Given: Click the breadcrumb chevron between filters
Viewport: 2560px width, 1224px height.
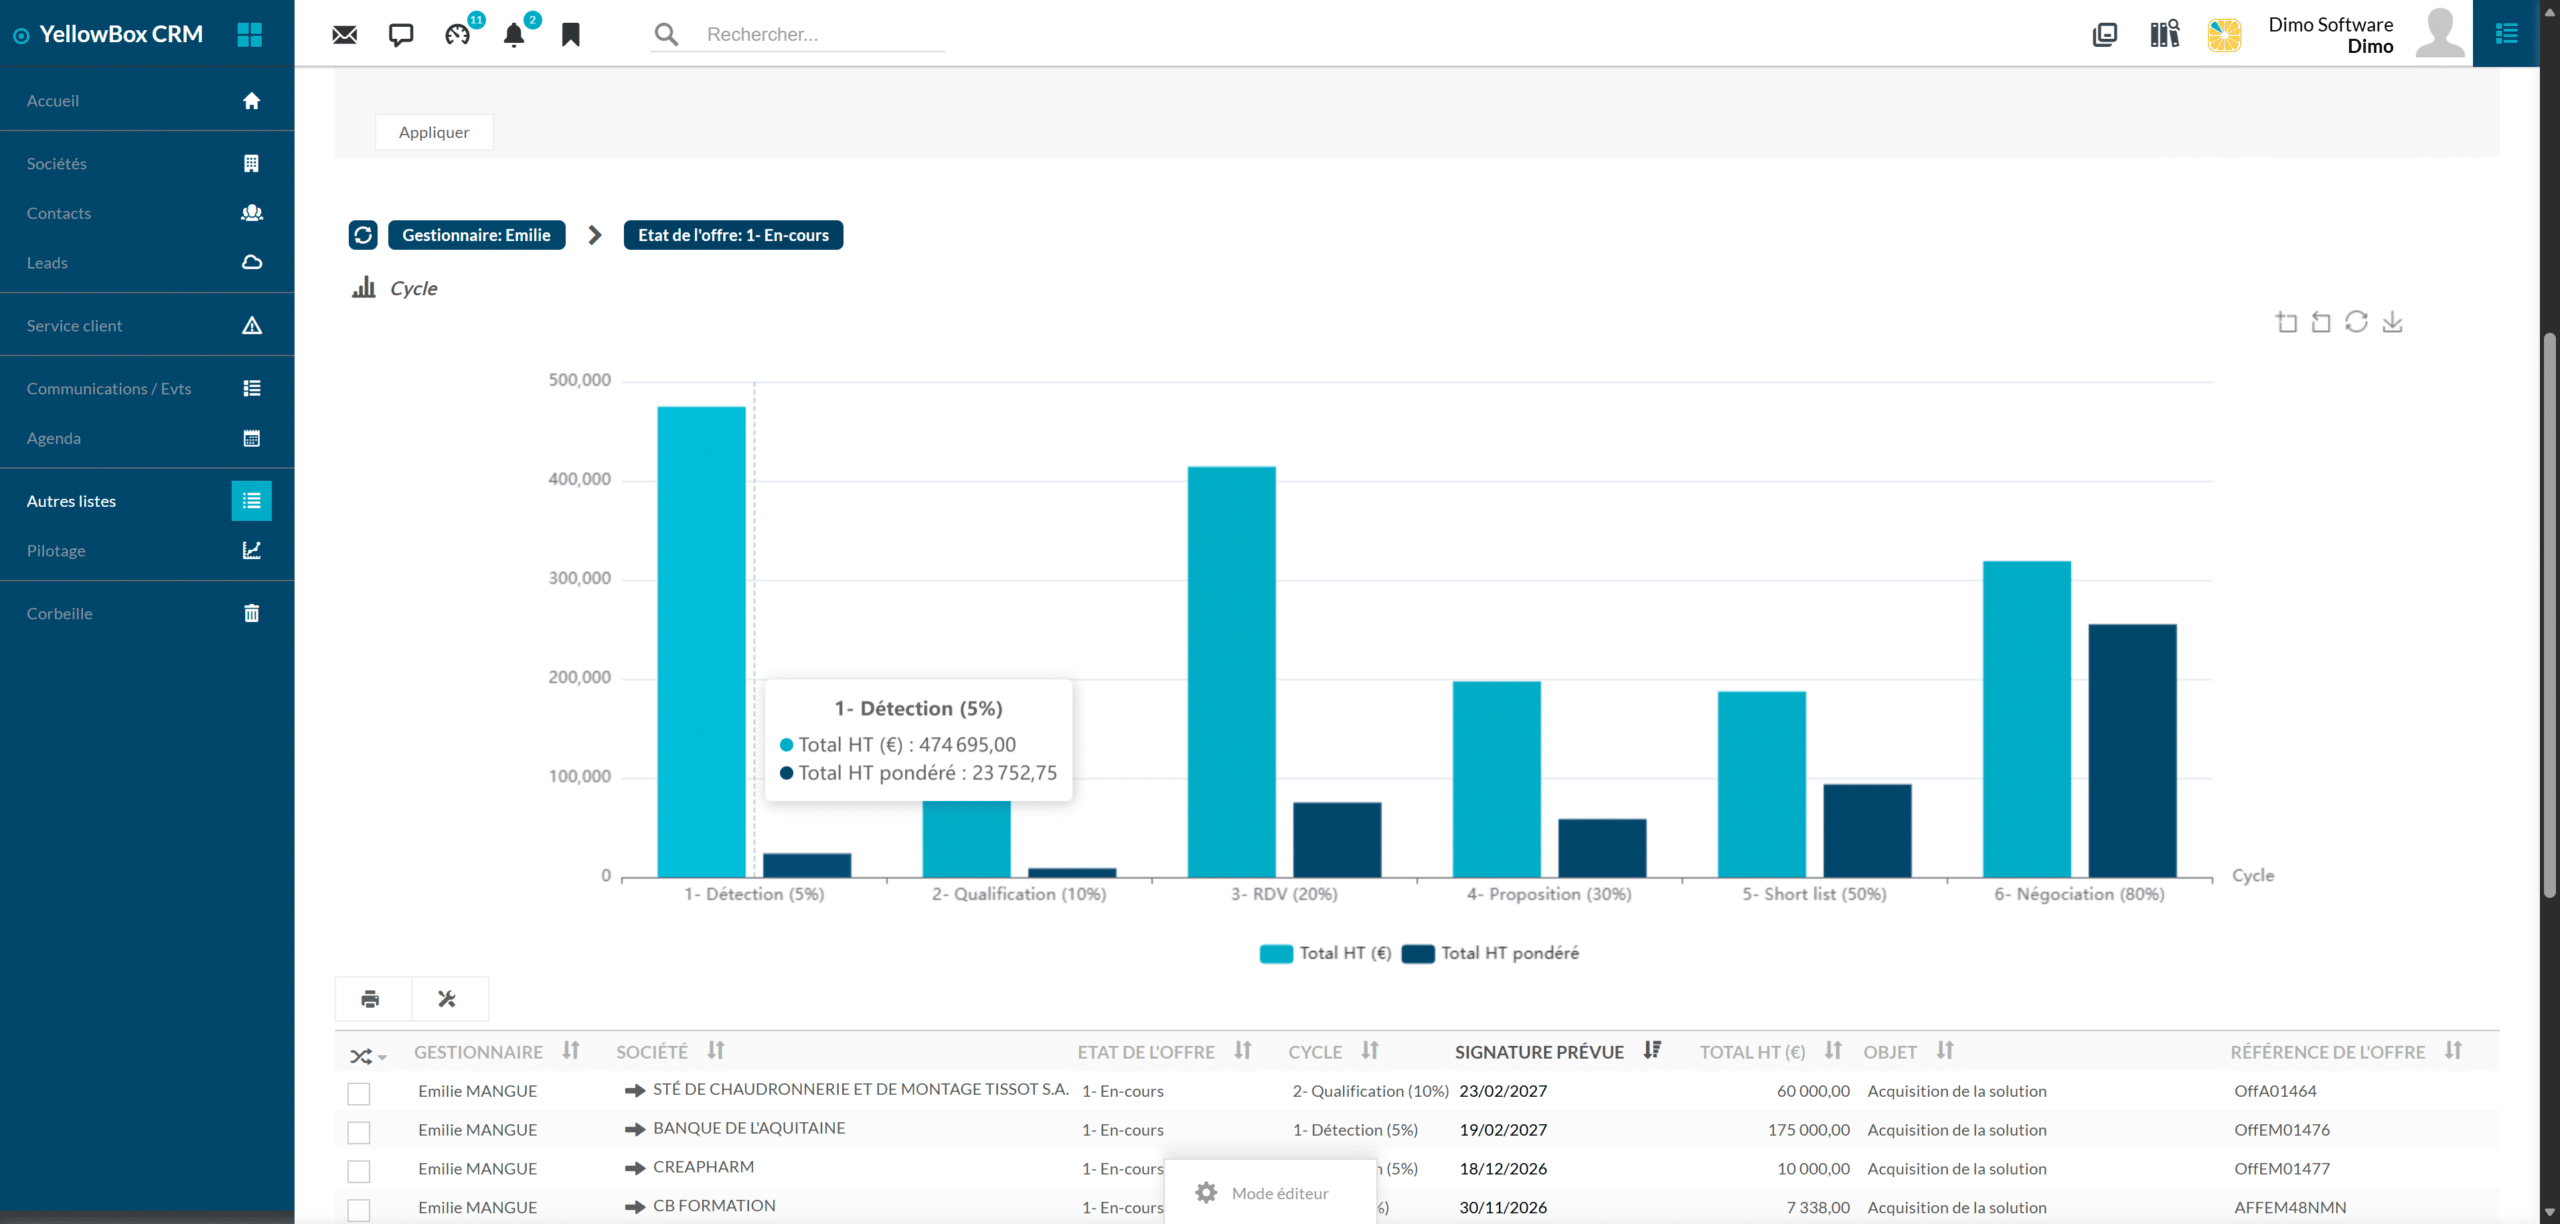Looking at the screenshot, I should (595, 235).
